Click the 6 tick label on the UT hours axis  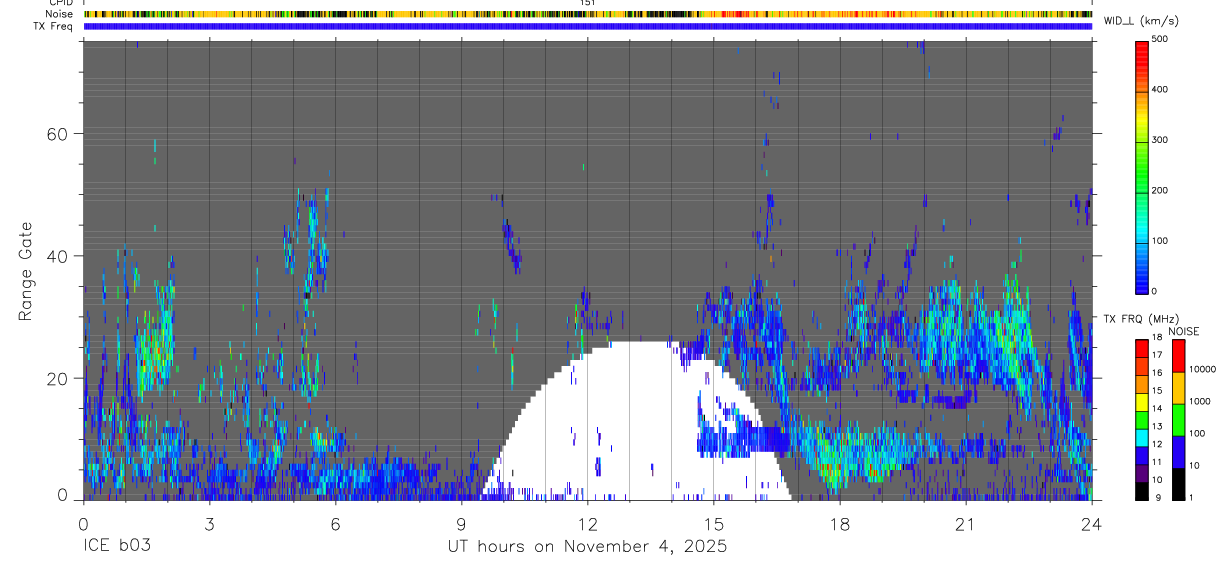[x=335, y=524]
